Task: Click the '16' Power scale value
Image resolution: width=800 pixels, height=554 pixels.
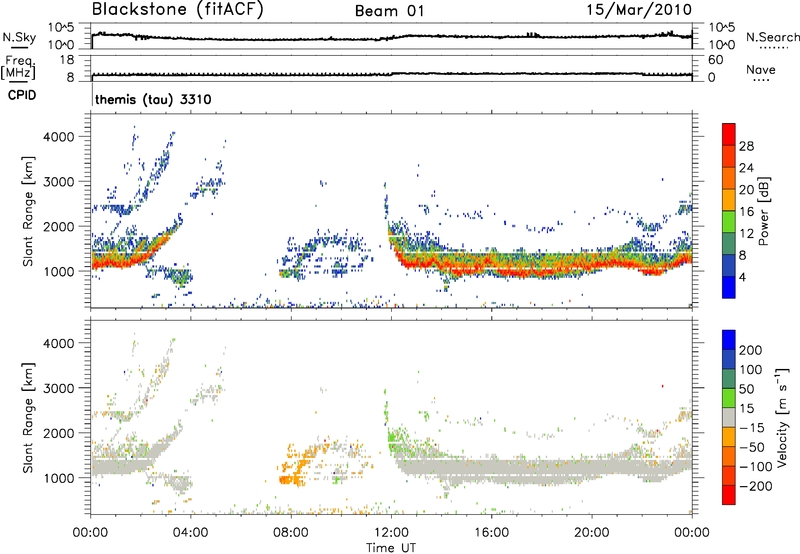Action: coord(746,212)
